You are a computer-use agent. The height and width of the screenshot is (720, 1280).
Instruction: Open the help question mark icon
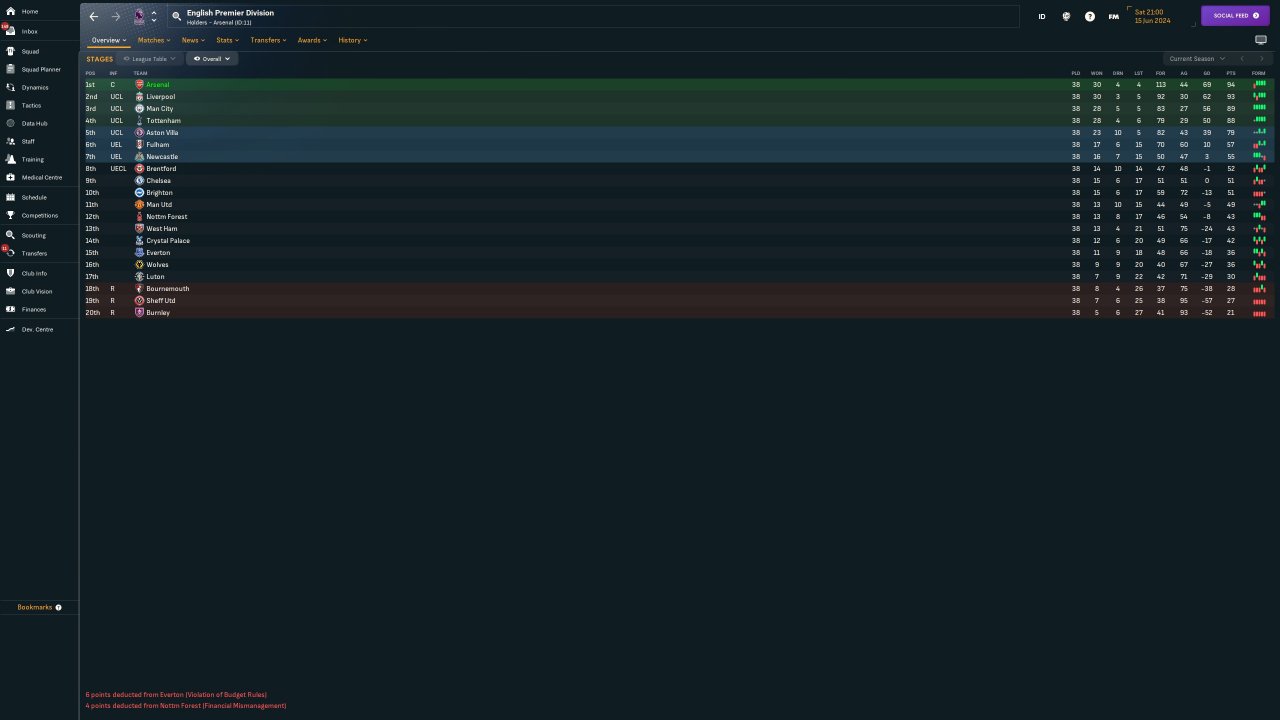pyautogui.click(x=1090, y=17)
